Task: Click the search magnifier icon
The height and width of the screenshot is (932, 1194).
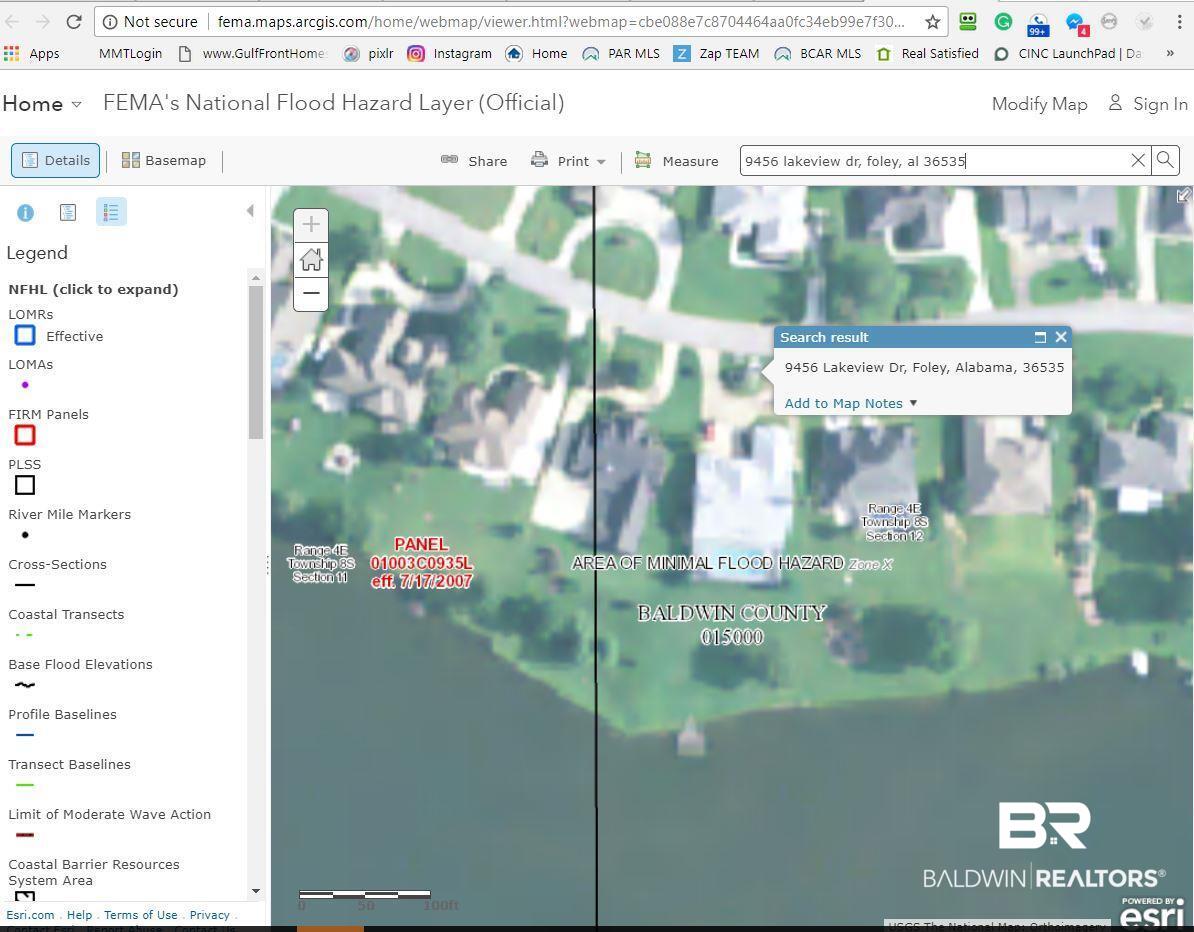Action: [x=1165, y=161]
